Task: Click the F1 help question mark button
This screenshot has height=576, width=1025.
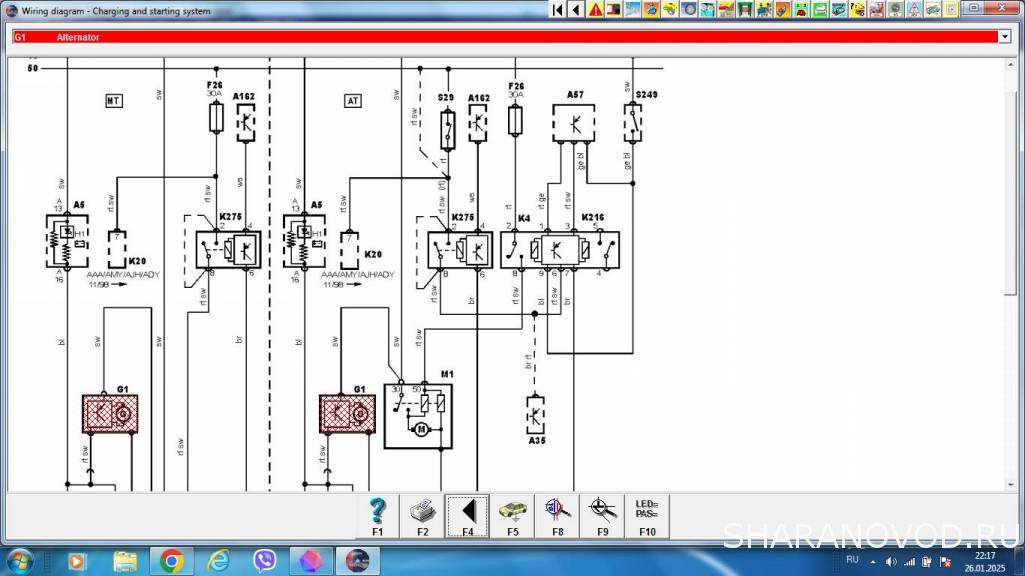Action: point(377,516)
